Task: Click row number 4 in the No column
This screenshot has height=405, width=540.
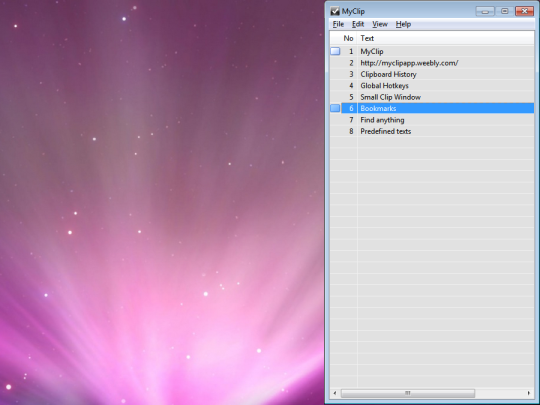Action: pos(351,85)
